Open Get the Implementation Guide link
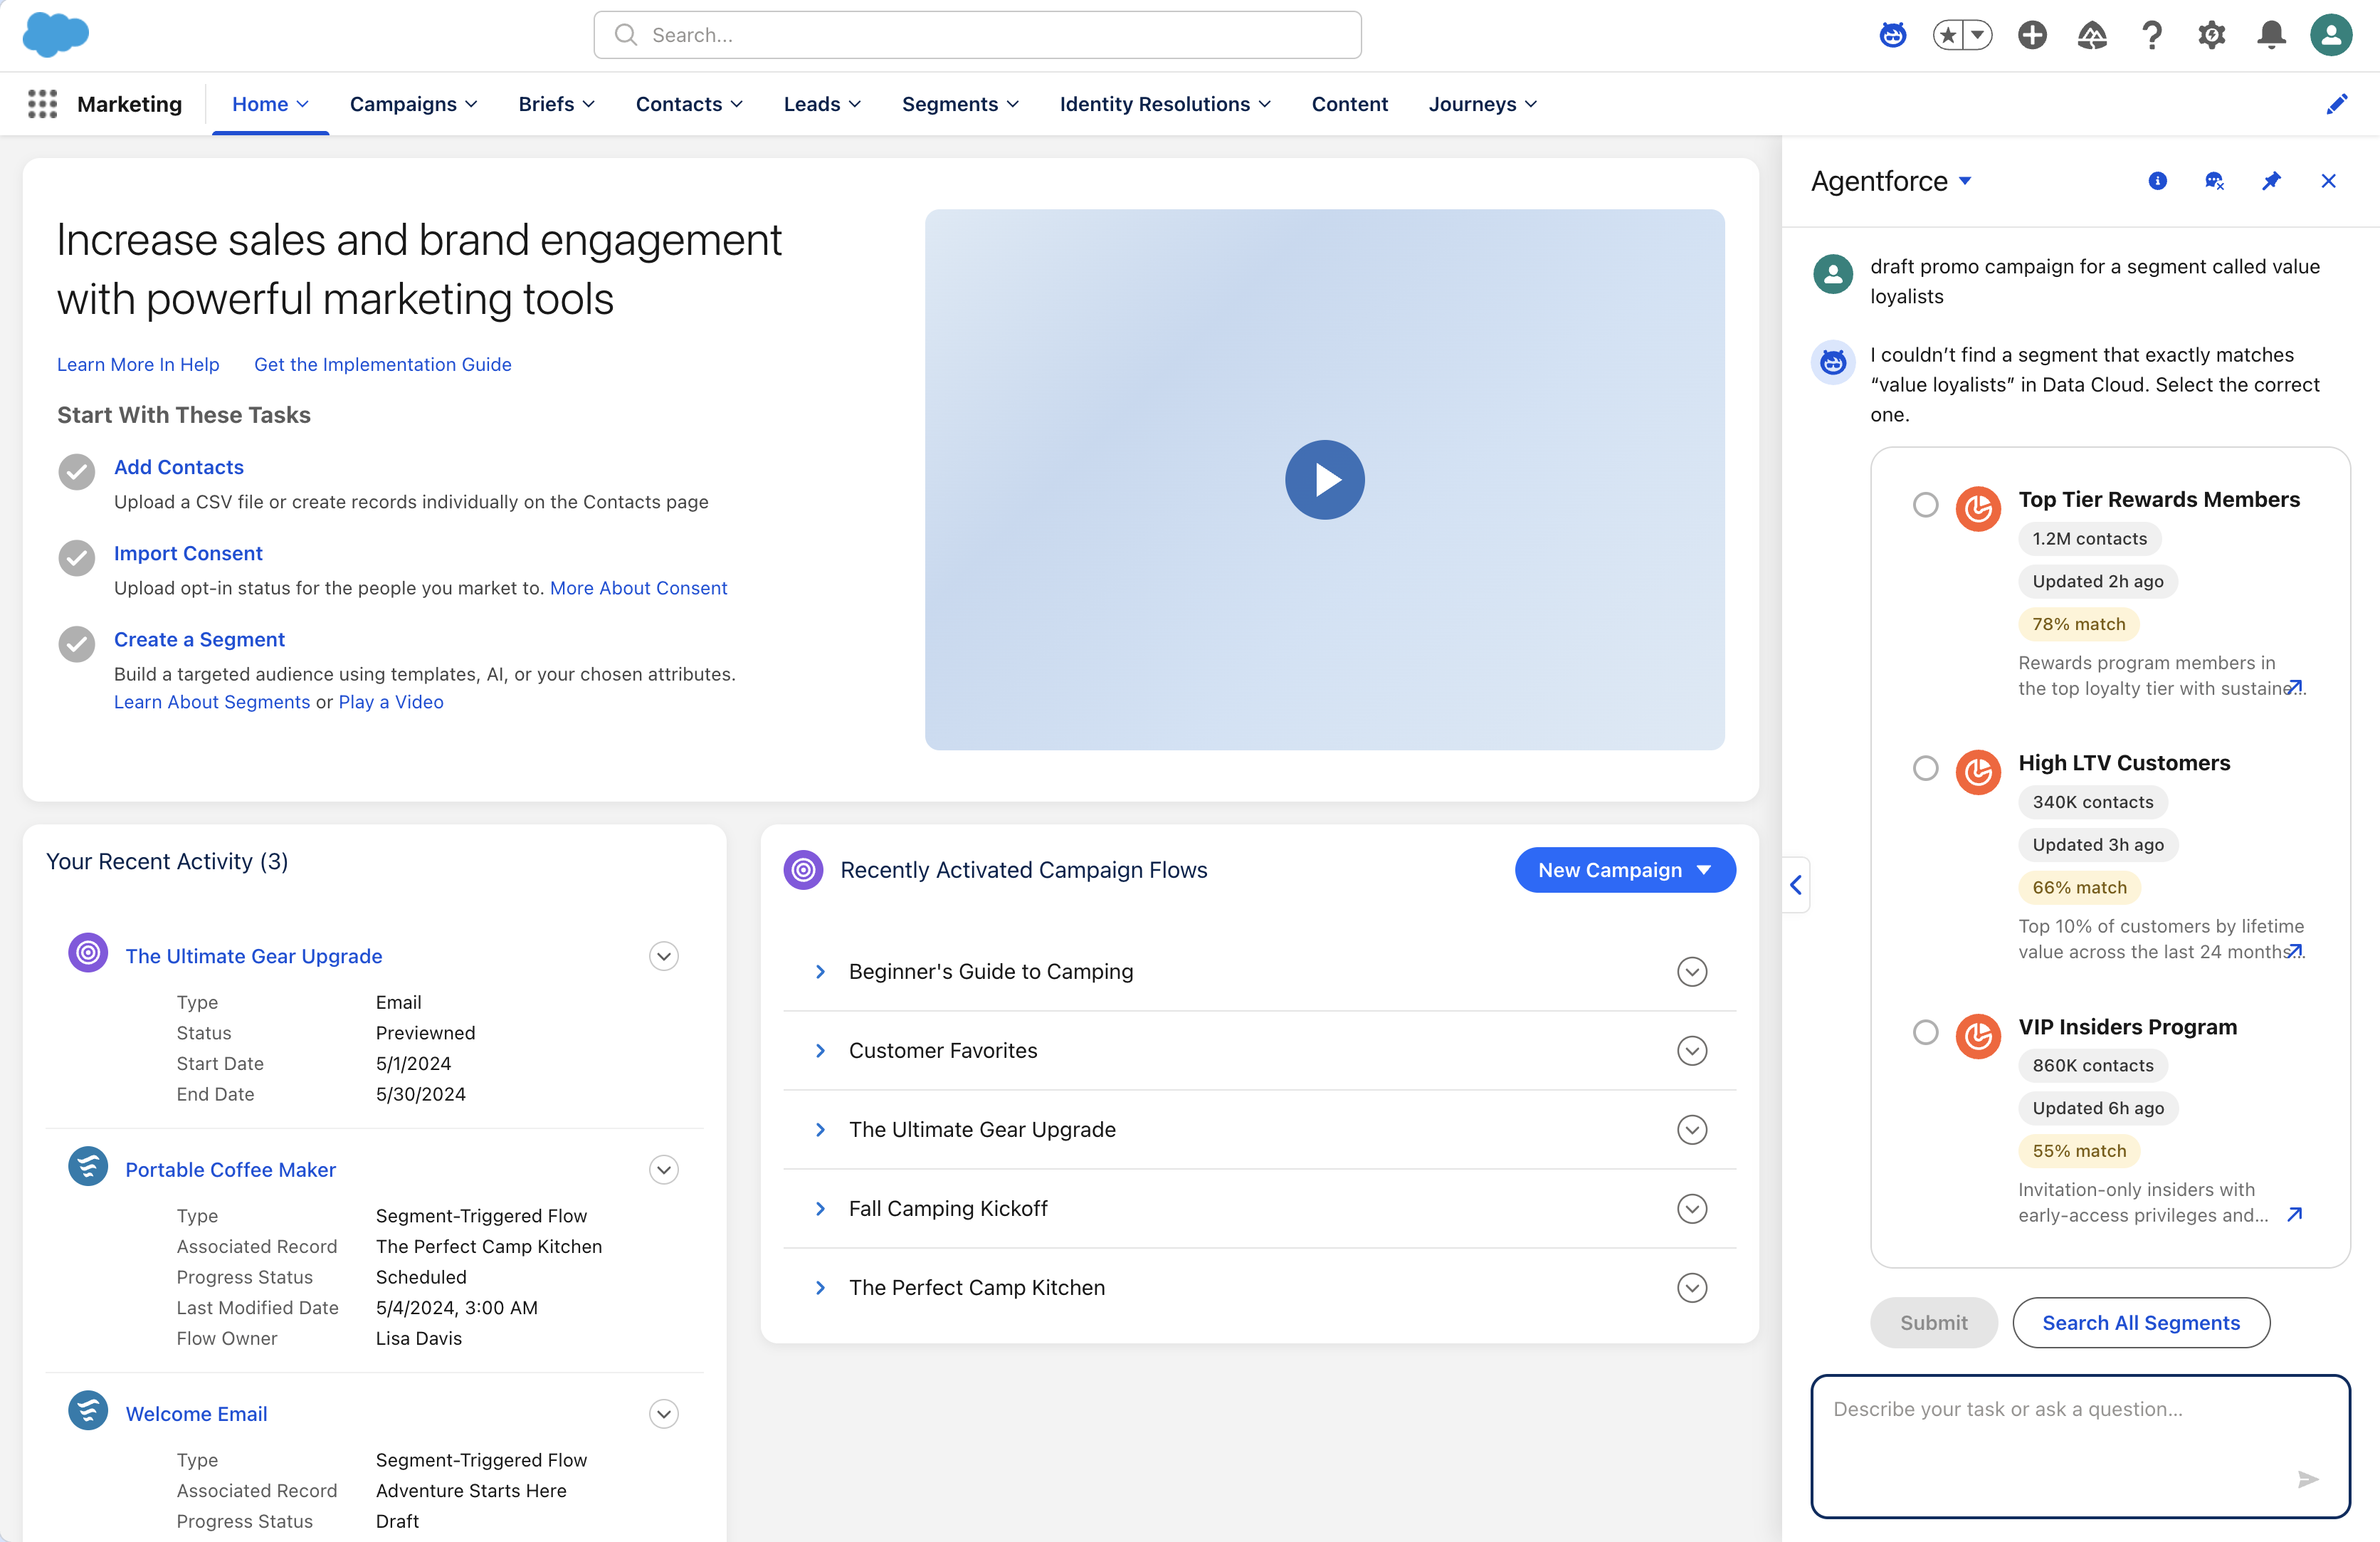Viewport: 2380px width, 1542px height. coord(382,364)
